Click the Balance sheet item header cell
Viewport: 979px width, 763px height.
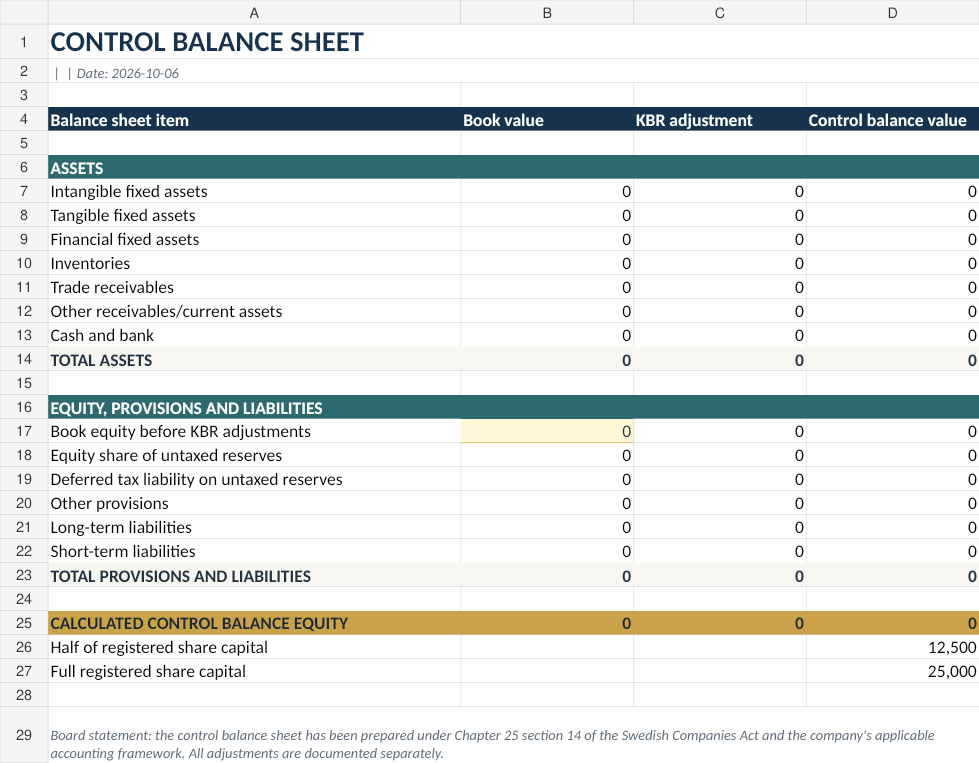254,120
